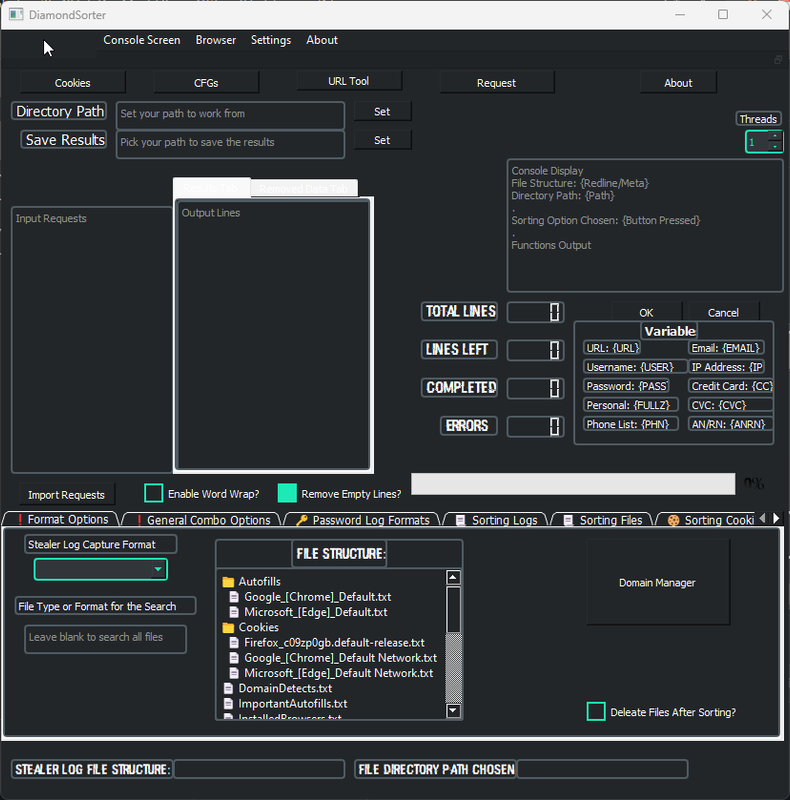This screenshot has height=800, width=790.
Task: Click the OK button
Action: tap(647, 312)
